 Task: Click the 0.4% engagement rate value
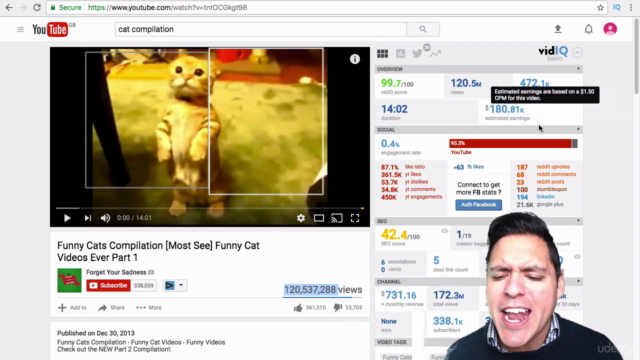tap(390, 144)
